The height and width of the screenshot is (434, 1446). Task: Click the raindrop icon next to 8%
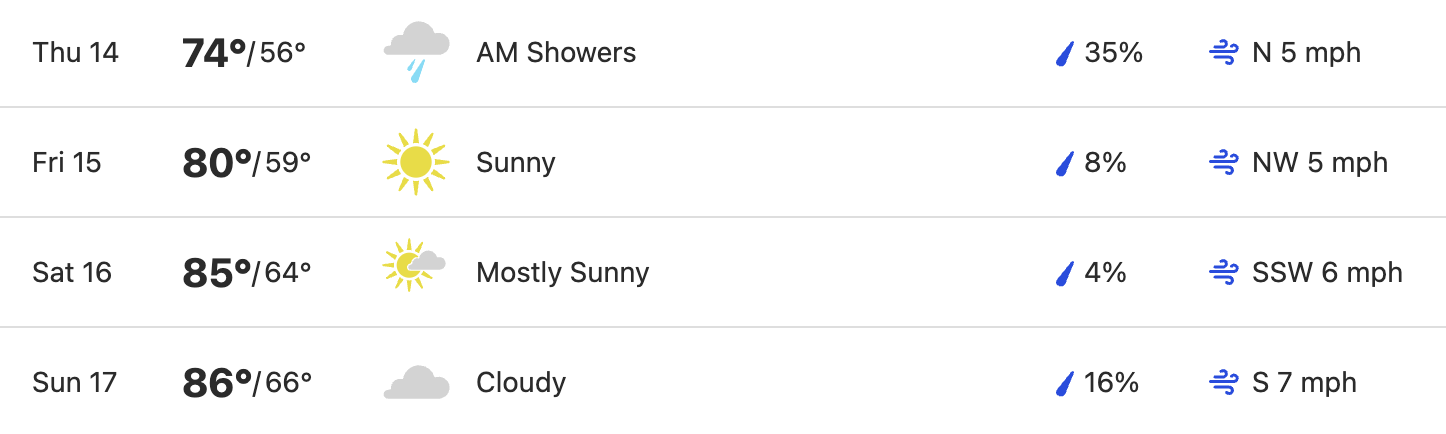(1065, 163)
